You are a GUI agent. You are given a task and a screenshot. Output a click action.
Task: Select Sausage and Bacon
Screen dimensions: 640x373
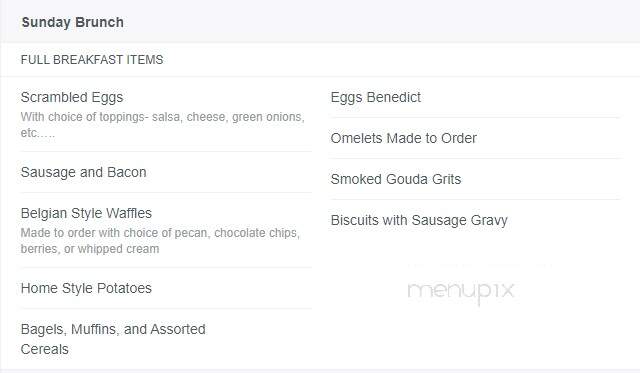pos(84,172)
